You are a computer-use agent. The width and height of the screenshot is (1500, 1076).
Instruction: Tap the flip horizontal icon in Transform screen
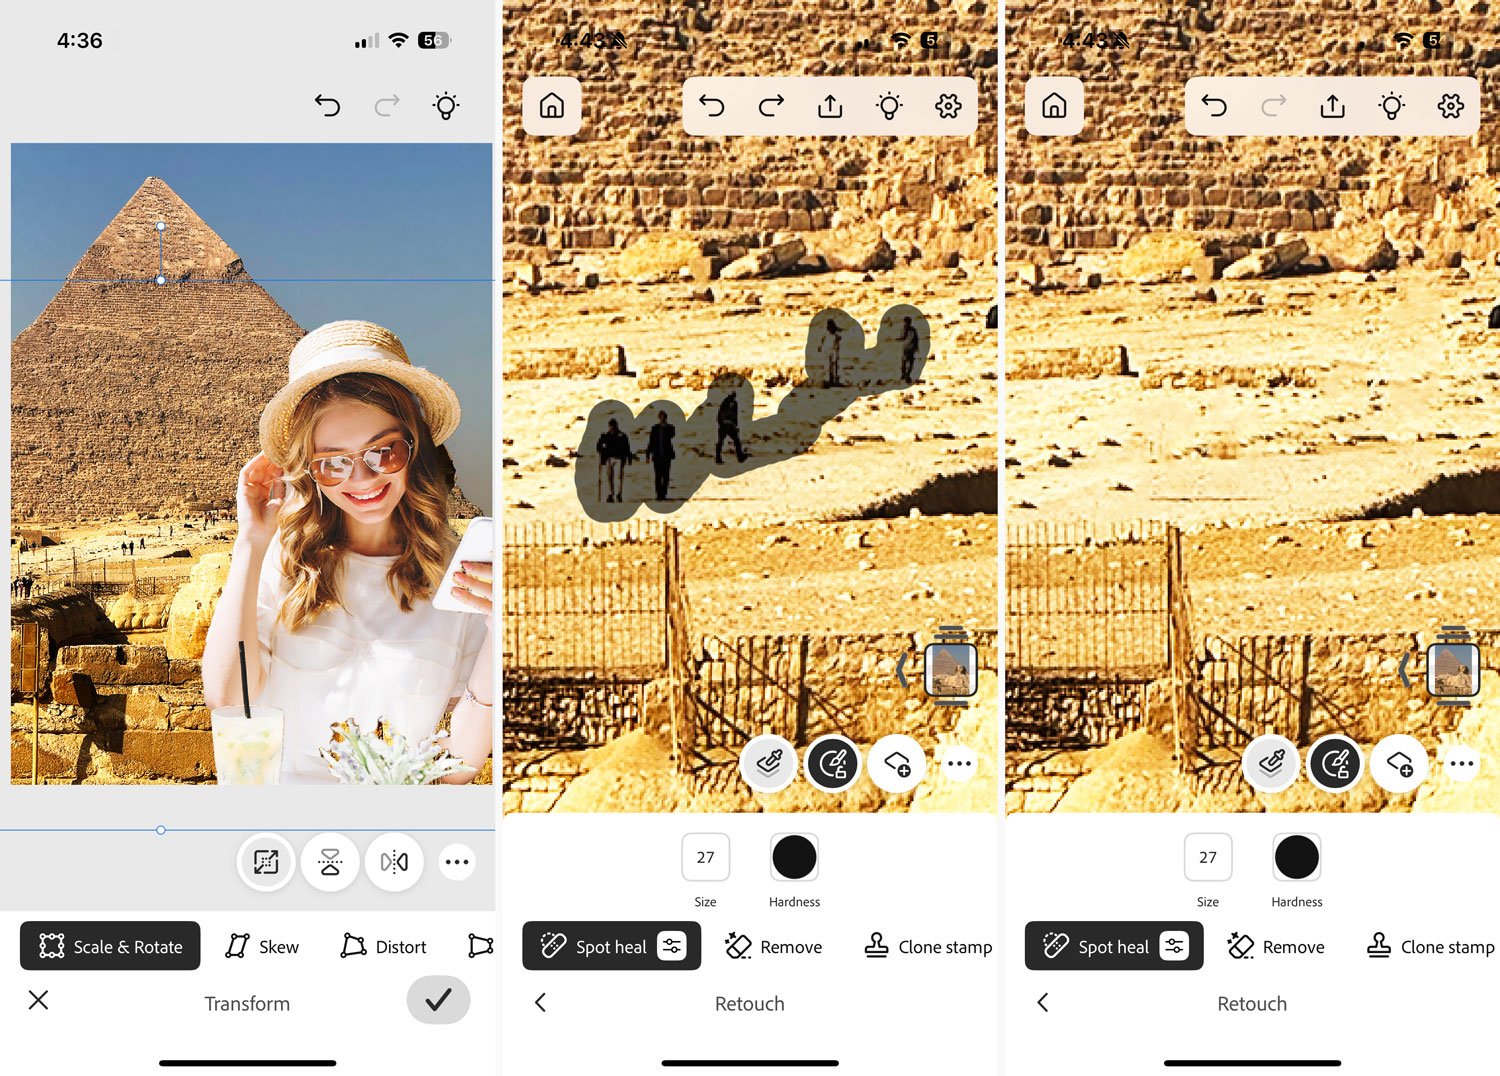[x=394, y=862]
